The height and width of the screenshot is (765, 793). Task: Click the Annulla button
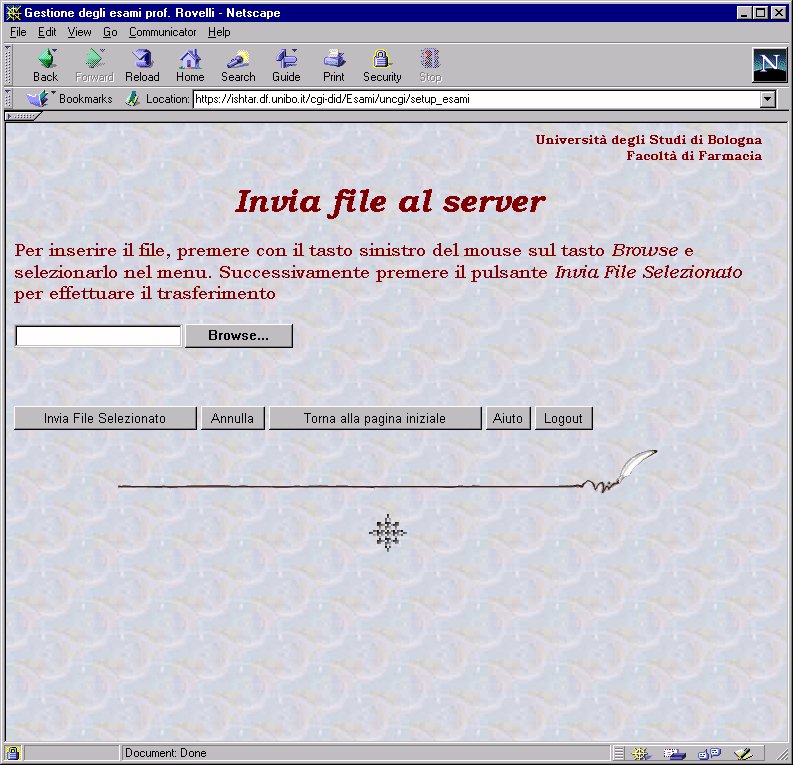233,418
